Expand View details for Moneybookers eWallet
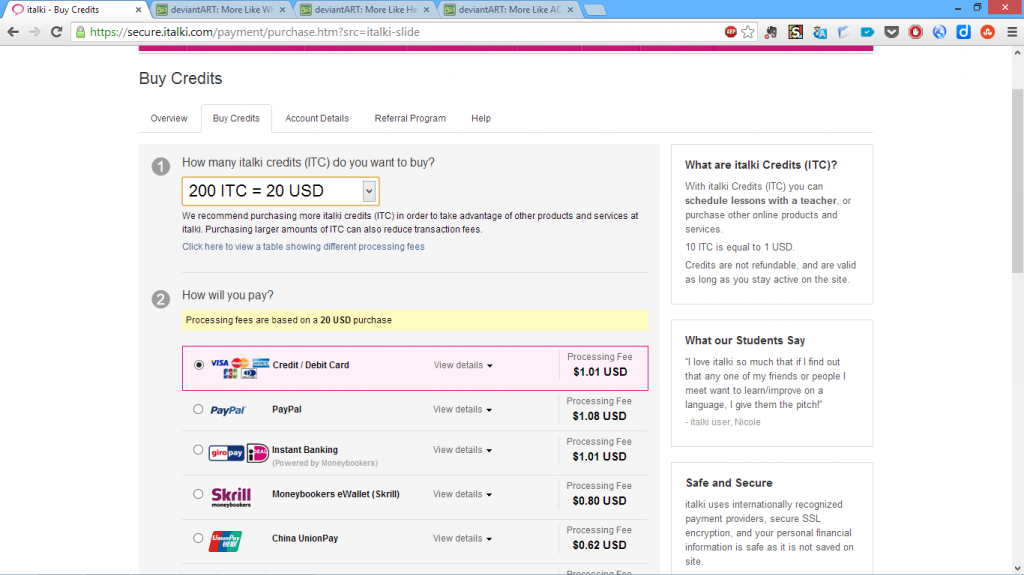Viewport: 1024px width, 575px height. (x=462, y=495)
